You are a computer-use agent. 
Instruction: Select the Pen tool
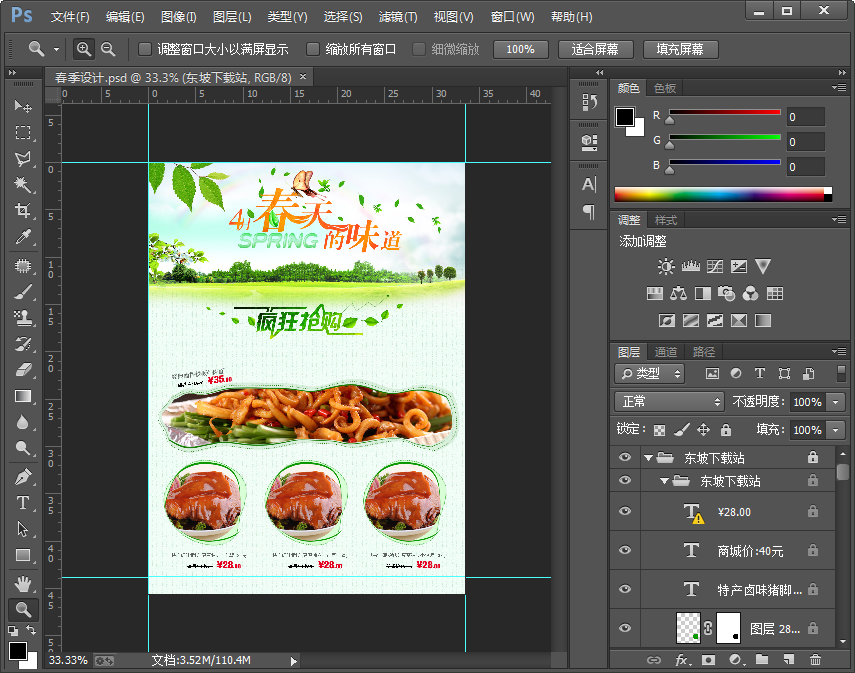click(x=22, y=477)
